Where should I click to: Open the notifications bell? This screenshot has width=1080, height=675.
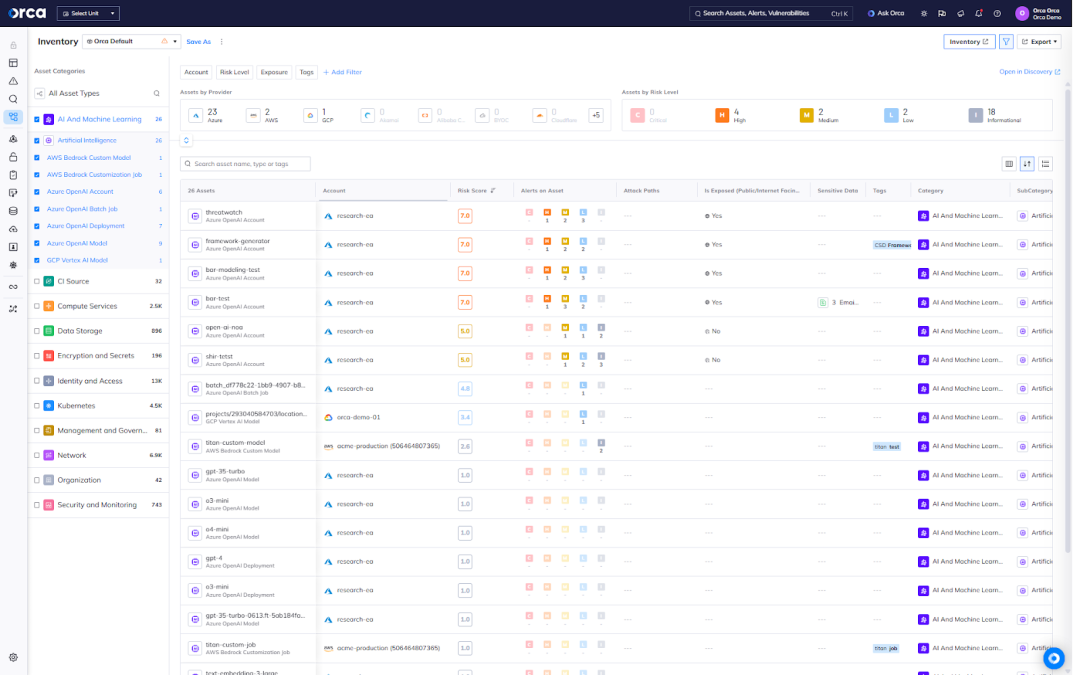pyautogui.click(x=978, y=13)
